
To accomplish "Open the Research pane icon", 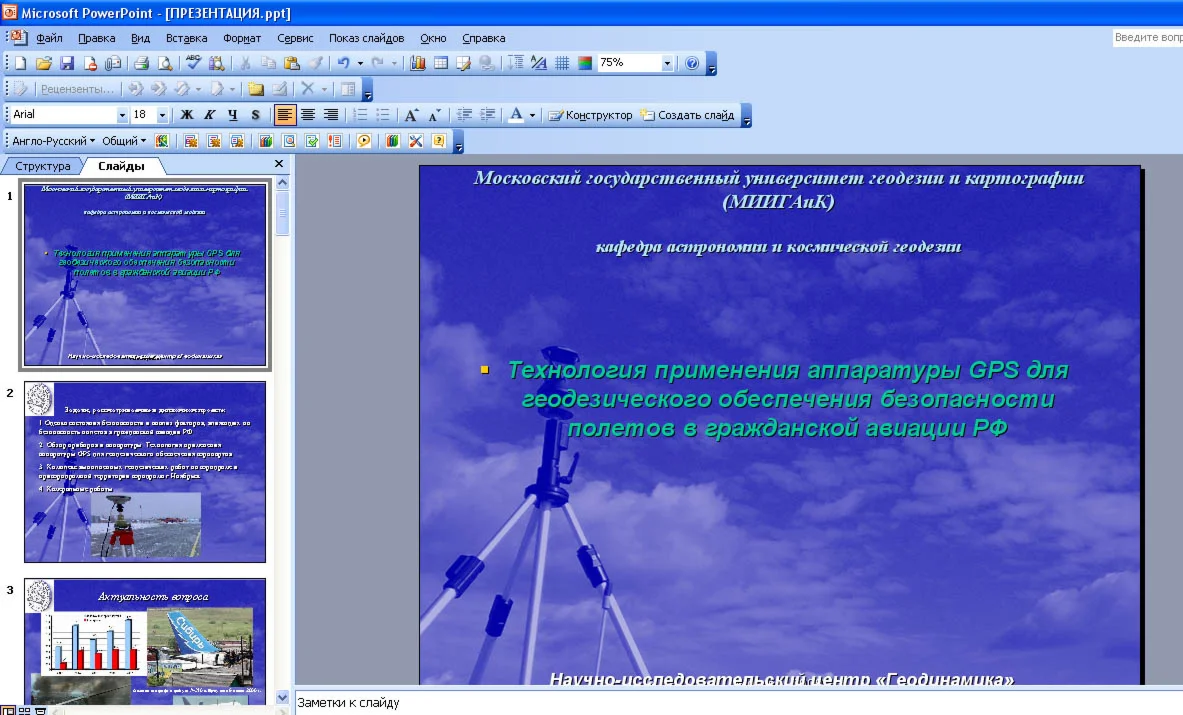I will tap(217, 63).
